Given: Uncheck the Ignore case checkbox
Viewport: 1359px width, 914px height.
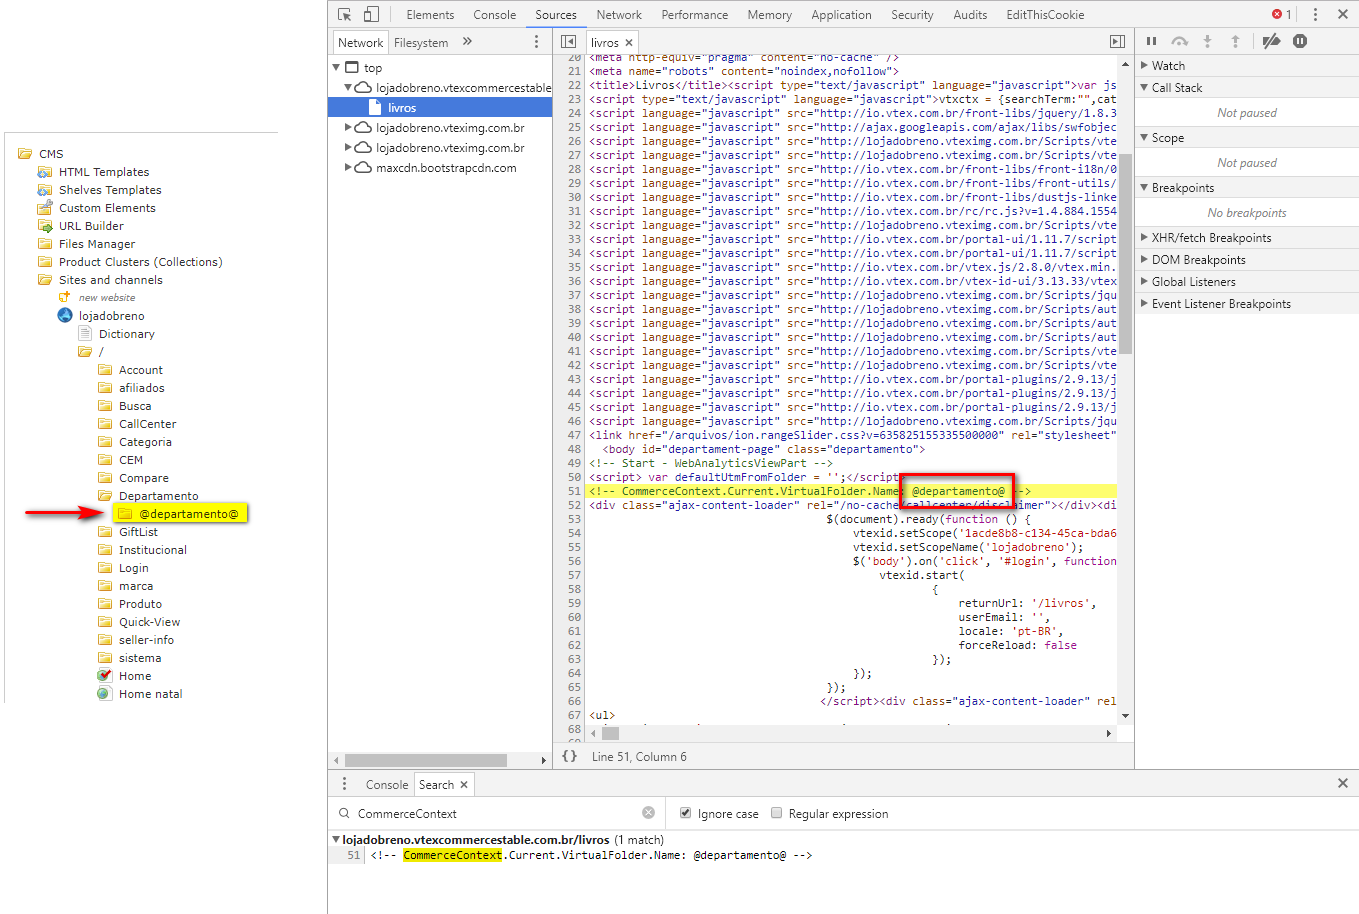Looking at the screenshot, I should [685, 813].
